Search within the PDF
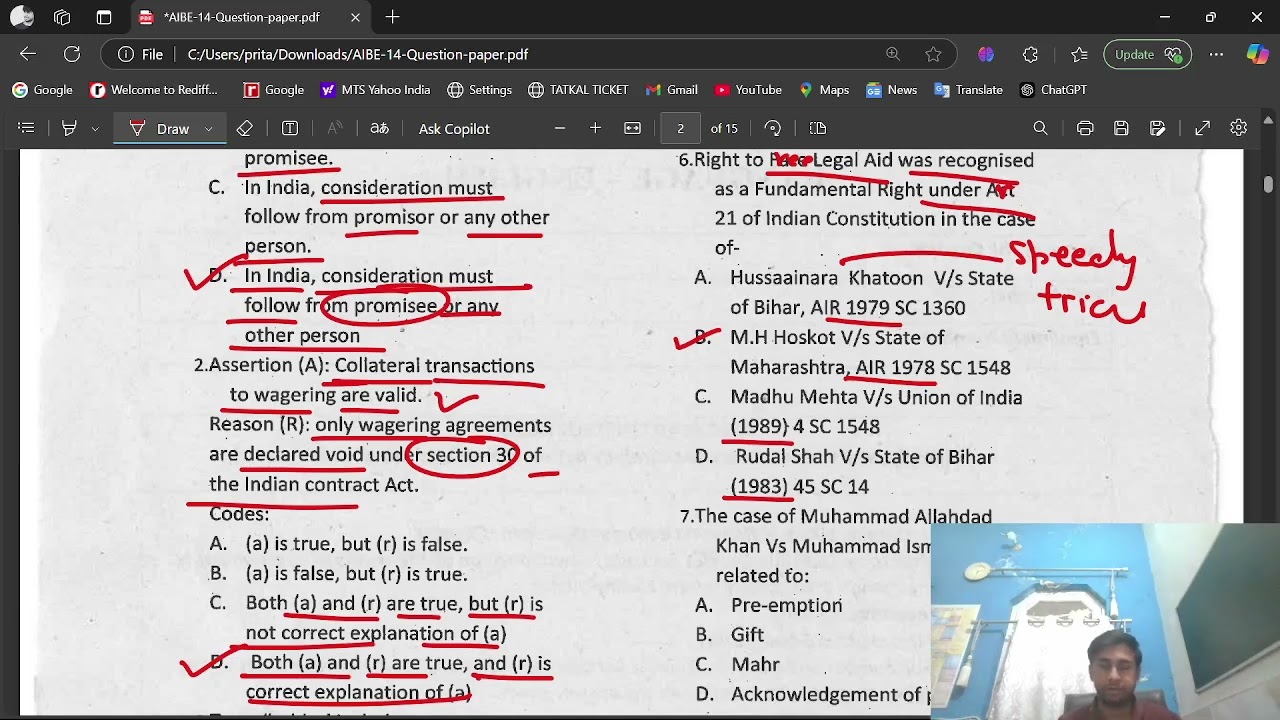This screenshot has width=1280, height=720. 1040,128
